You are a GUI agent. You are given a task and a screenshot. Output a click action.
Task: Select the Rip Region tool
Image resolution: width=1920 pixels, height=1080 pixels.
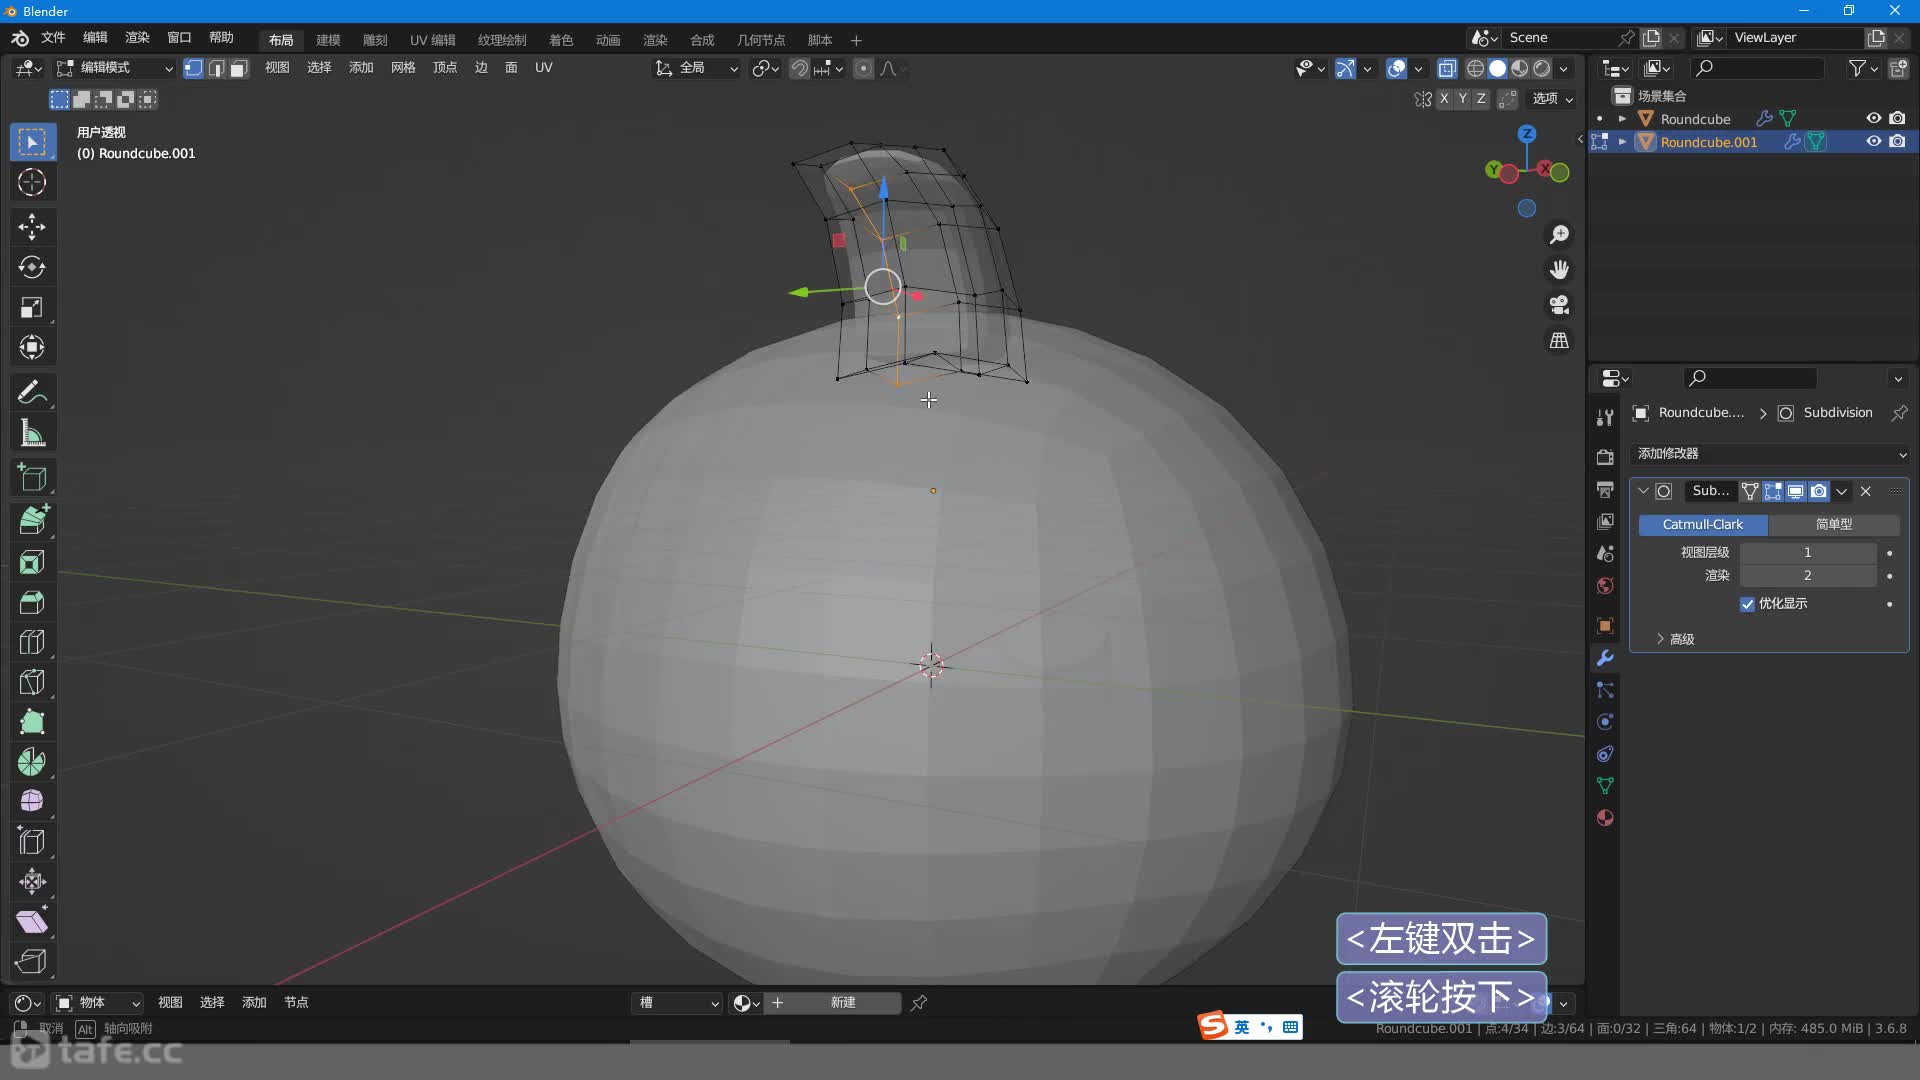32,961
